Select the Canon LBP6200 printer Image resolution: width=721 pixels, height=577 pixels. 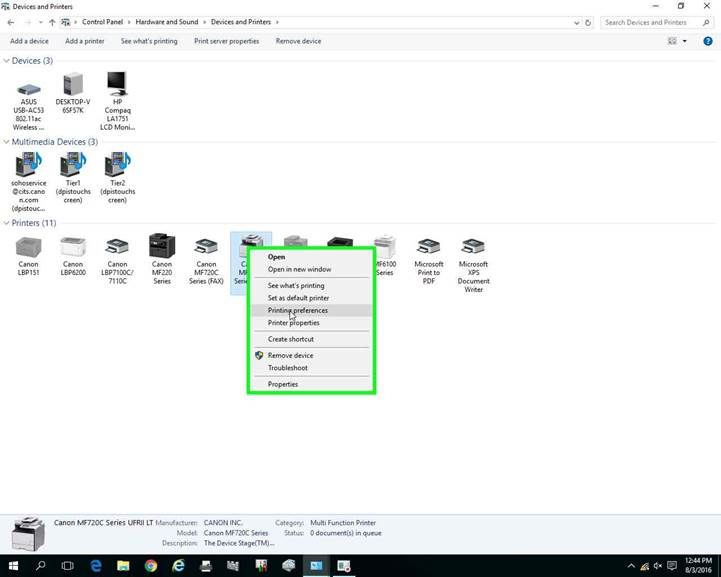pyautogui.click(x=73, y=256)
